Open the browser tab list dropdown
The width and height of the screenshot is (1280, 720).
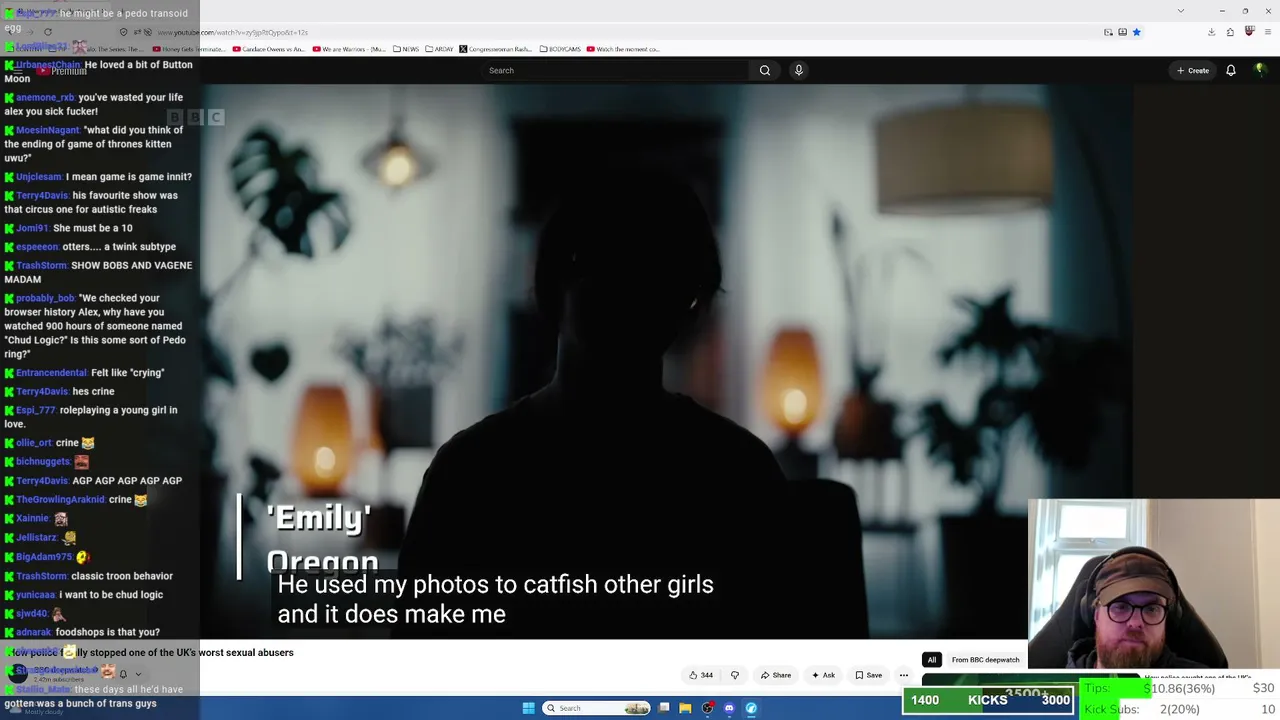pos(1181,11)
